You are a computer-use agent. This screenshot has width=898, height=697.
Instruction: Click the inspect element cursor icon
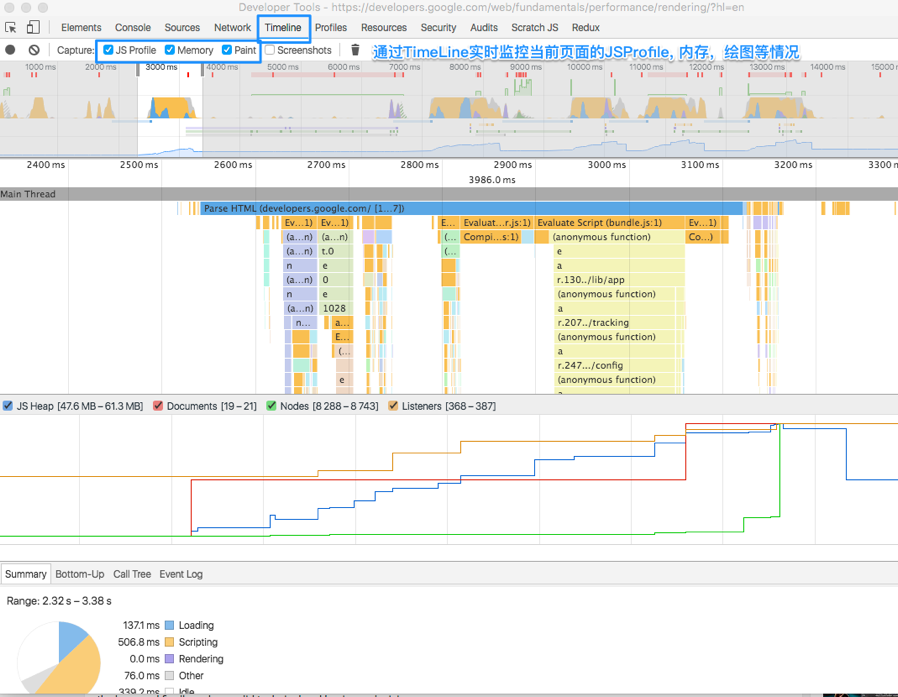(x=11, y=28)
